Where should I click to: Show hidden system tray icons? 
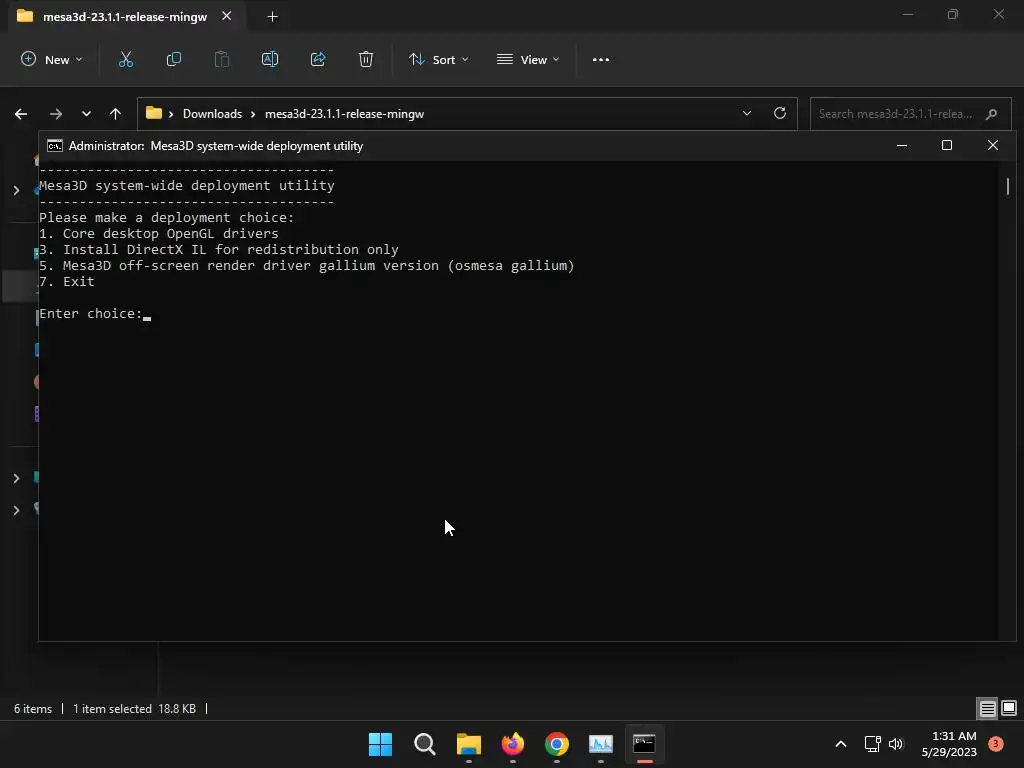841,744
